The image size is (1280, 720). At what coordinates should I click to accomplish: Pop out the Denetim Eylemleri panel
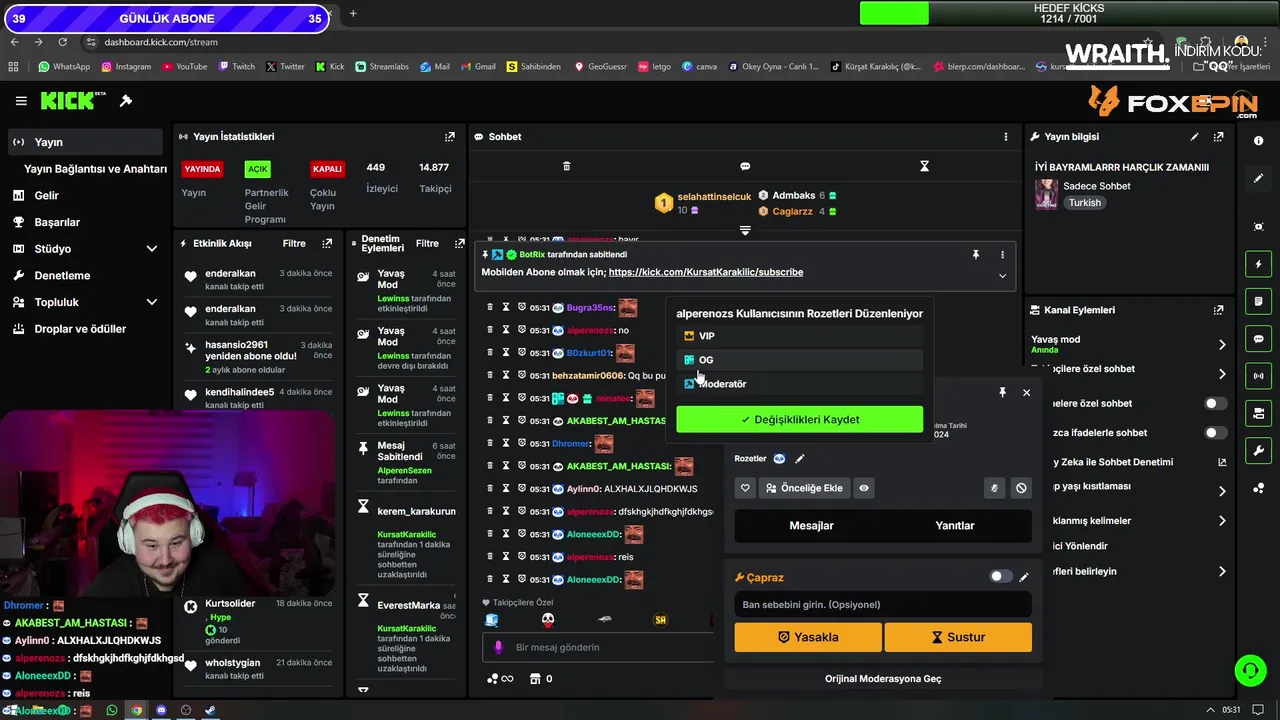[459, 243]
